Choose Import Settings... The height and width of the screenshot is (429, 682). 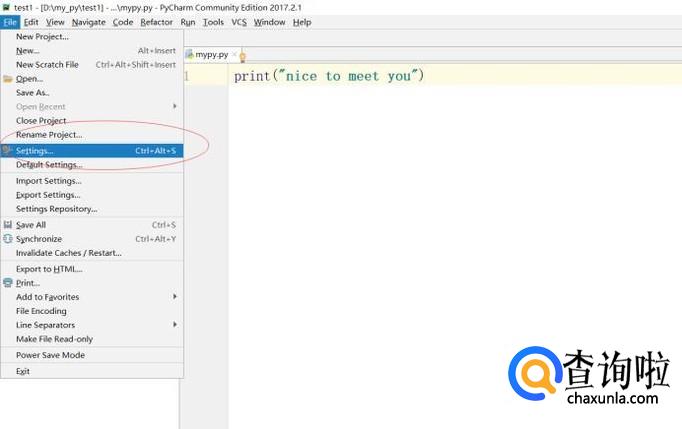tap(92, 181)
